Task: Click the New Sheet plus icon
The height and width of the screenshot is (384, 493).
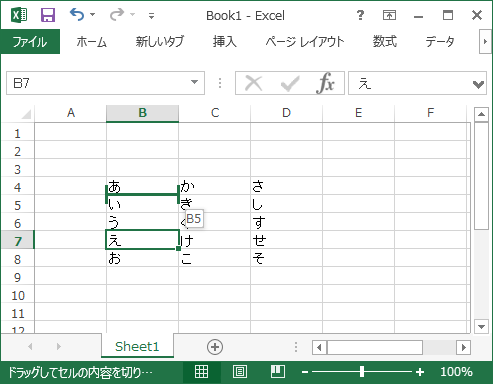Action: click(215, 347)
